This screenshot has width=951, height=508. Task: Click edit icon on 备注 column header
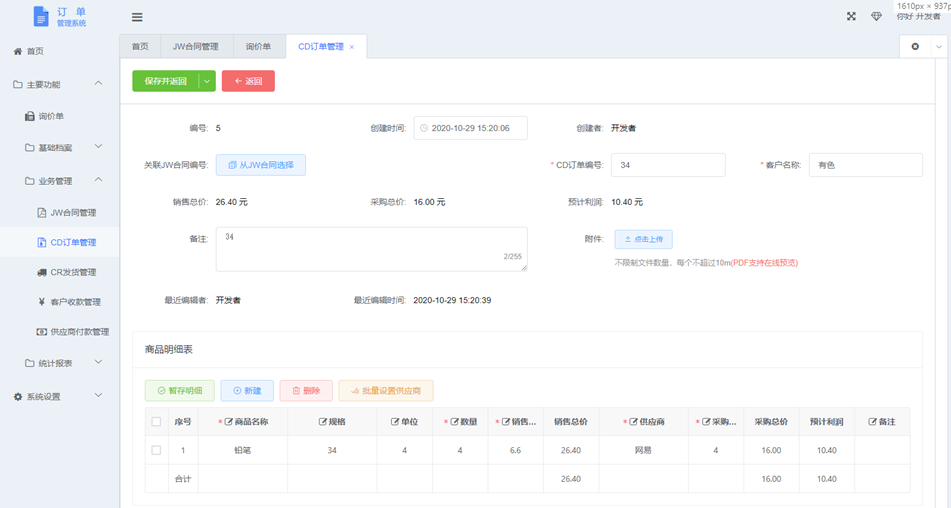872,422
